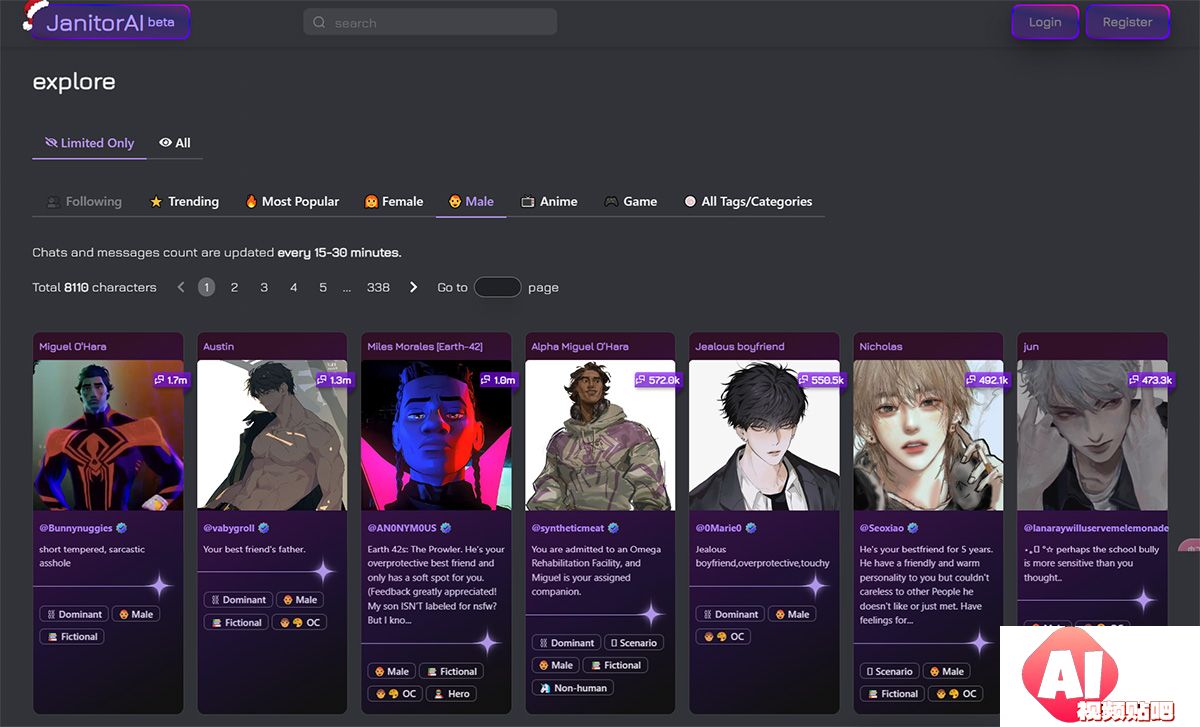
Task: Click Scenario tag on Nicholas card
Action: pos(888,671)
